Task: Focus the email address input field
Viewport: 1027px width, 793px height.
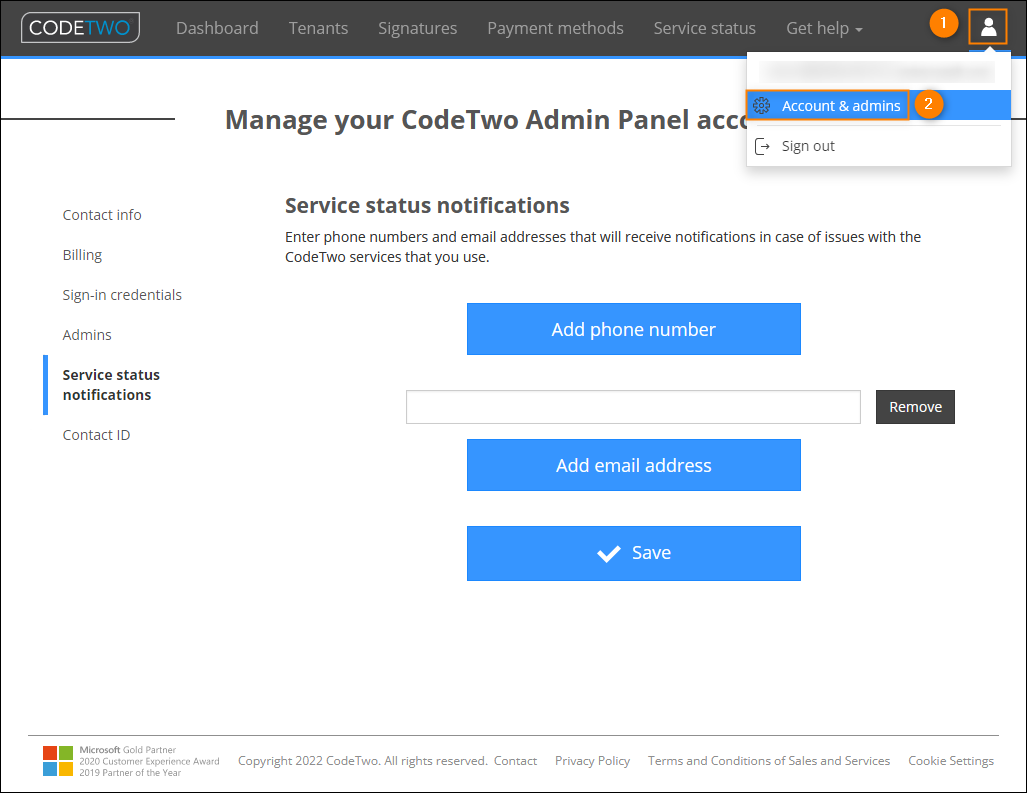Action: click(x=633, y=407)
